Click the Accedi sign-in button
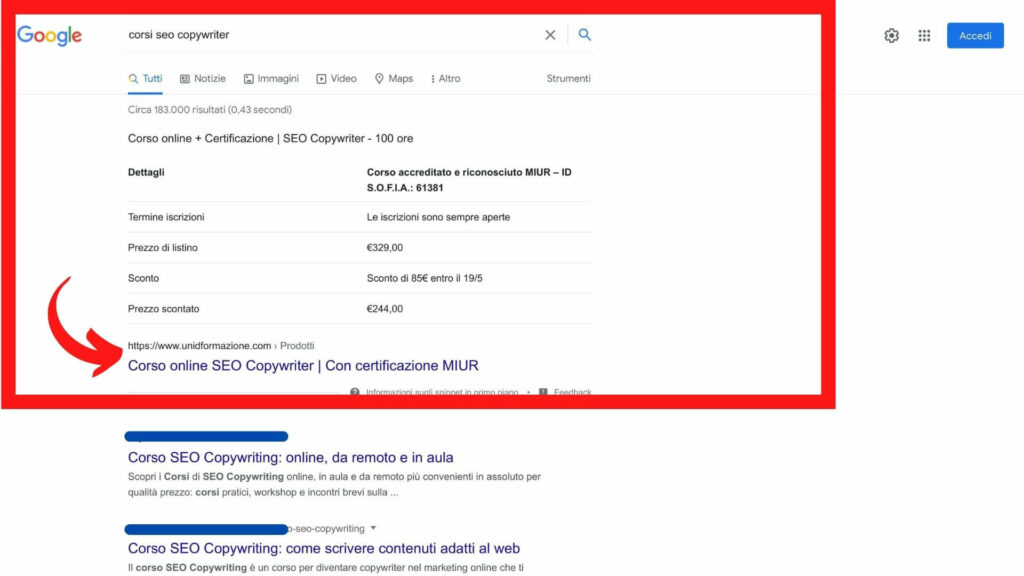Screen dimensions: 1024x576 click(975, 36)
